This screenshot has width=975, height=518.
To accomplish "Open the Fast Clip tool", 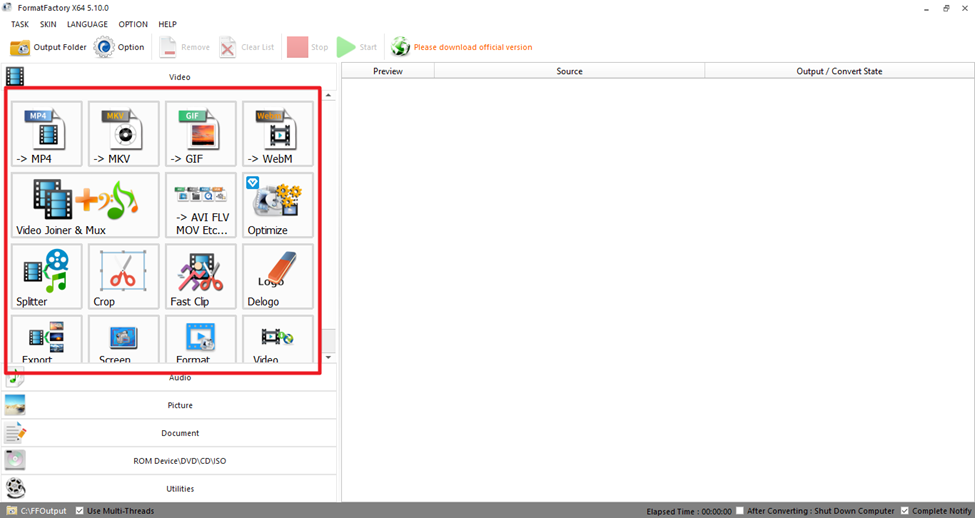I will coord(201,277).
